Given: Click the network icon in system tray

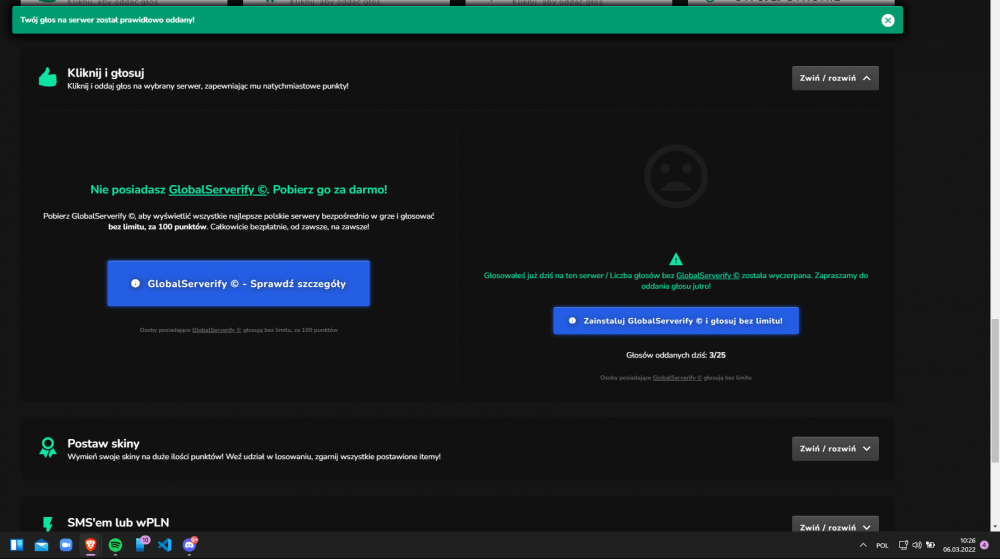Looking at the screenshot, I should click(x=903, y=545).
